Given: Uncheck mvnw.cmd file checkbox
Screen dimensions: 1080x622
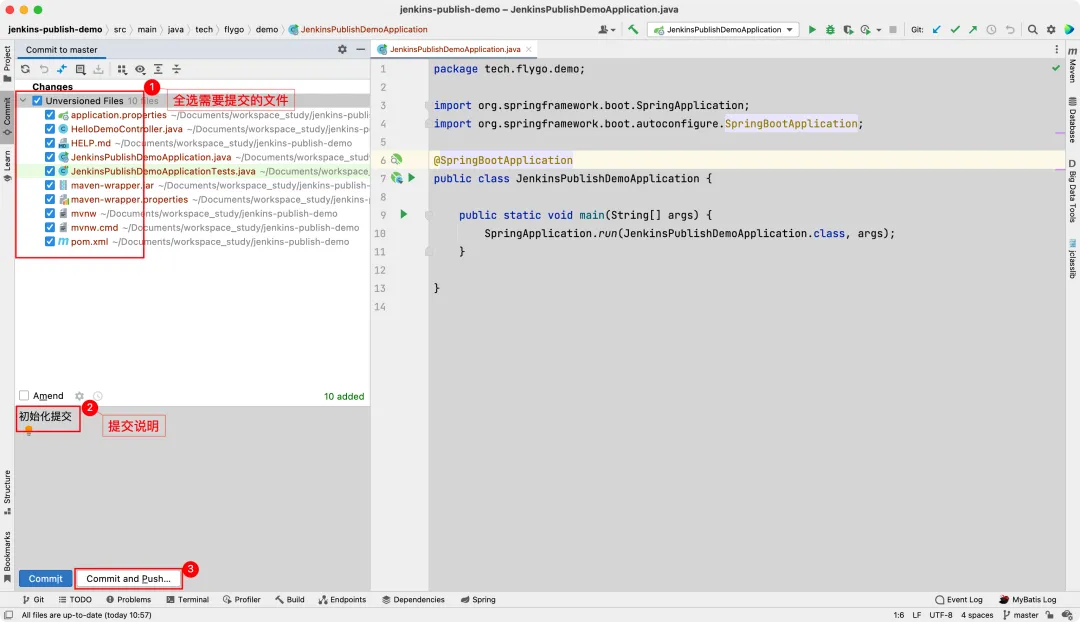Looking at the screenshot, I should (50, 227).
